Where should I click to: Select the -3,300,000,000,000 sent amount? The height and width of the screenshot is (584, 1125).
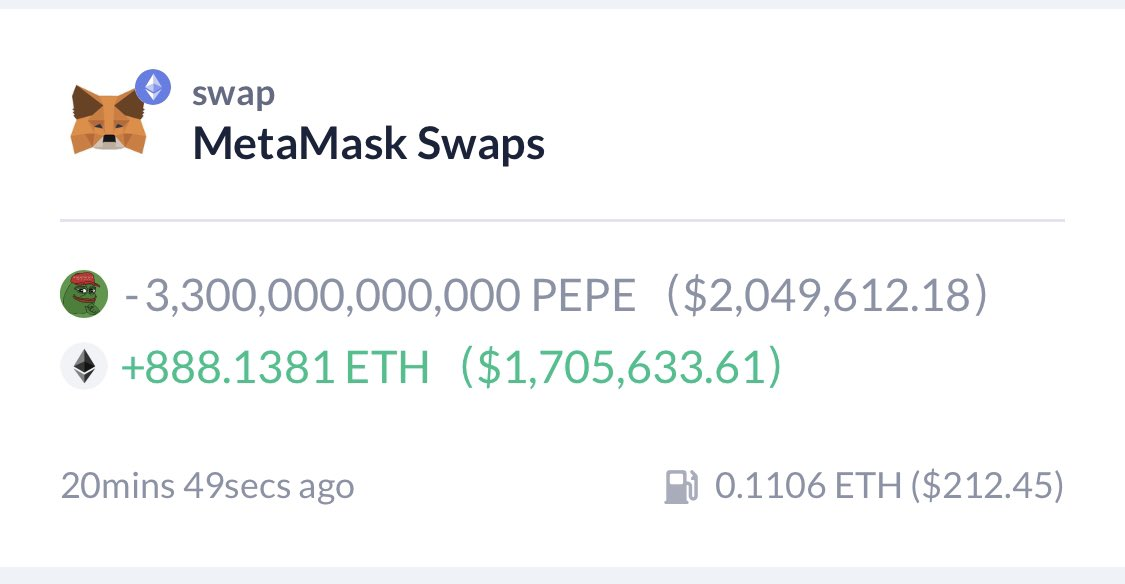(x=322, y=296)
